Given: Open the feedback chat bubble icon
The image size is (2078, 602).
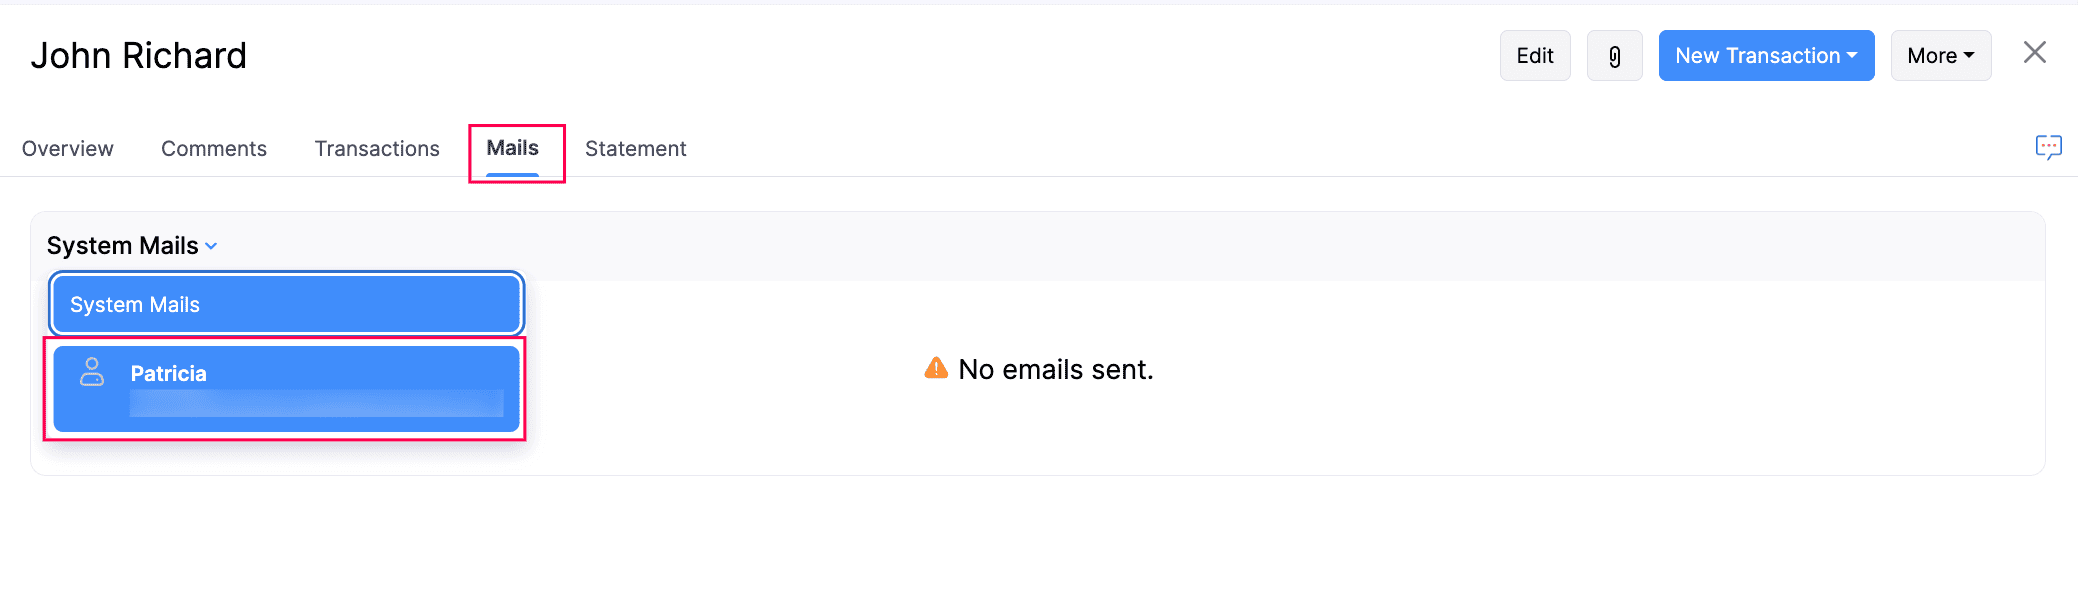Looking at the screenshot, I should click(x=2048, y=147).
